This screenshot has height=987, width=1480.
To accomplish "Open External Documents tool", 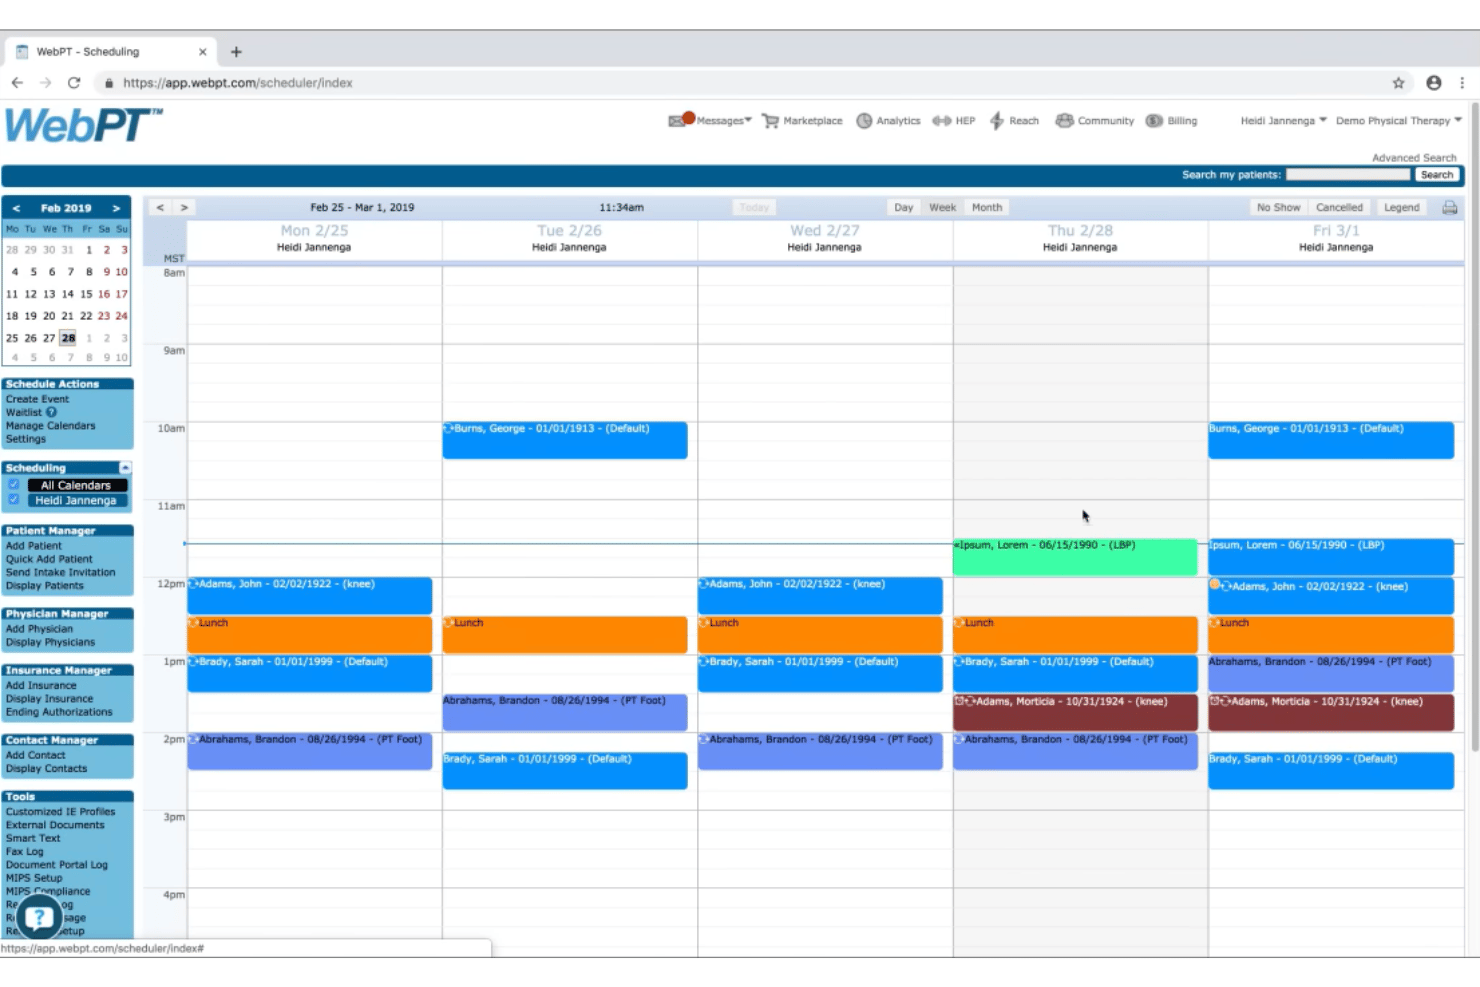I will pyautogui.click(x=55, y=825).
